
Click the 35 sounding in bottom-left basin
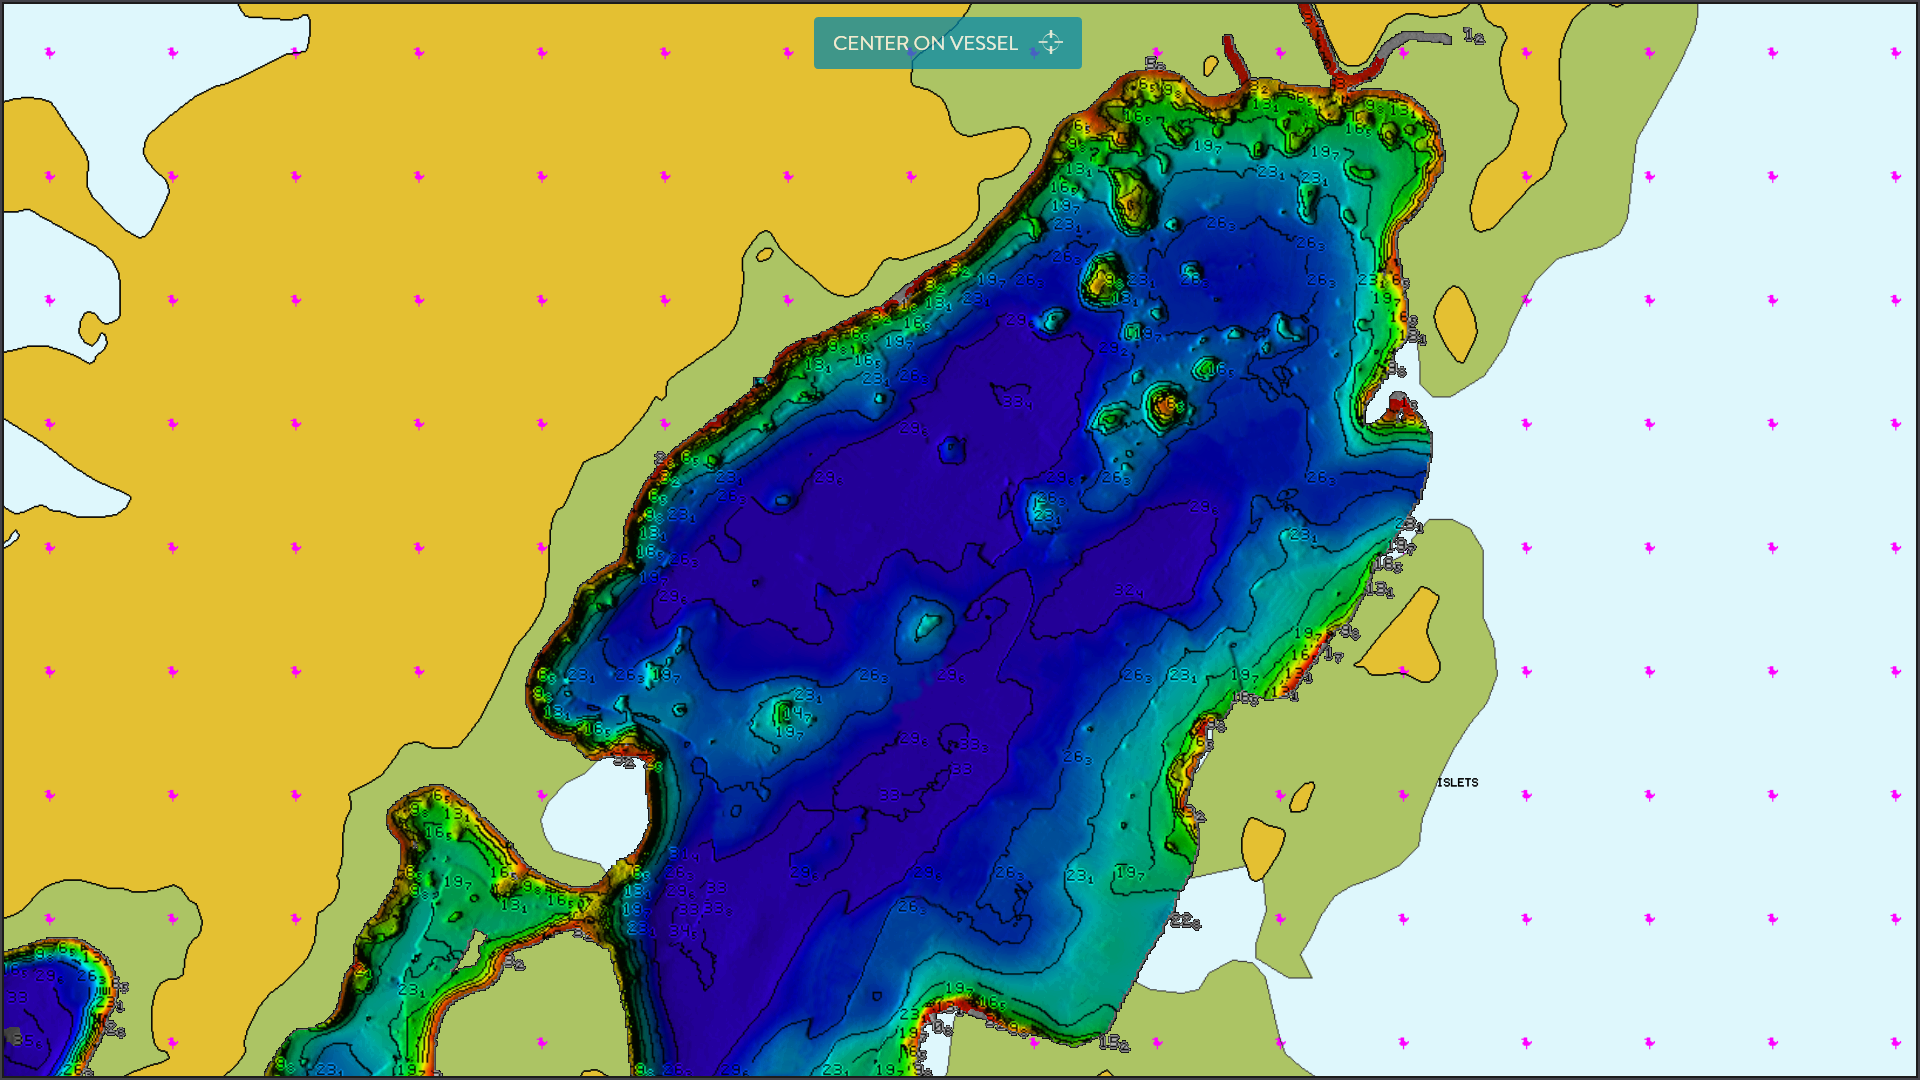pyautogui.click(x=28, y=1042)
